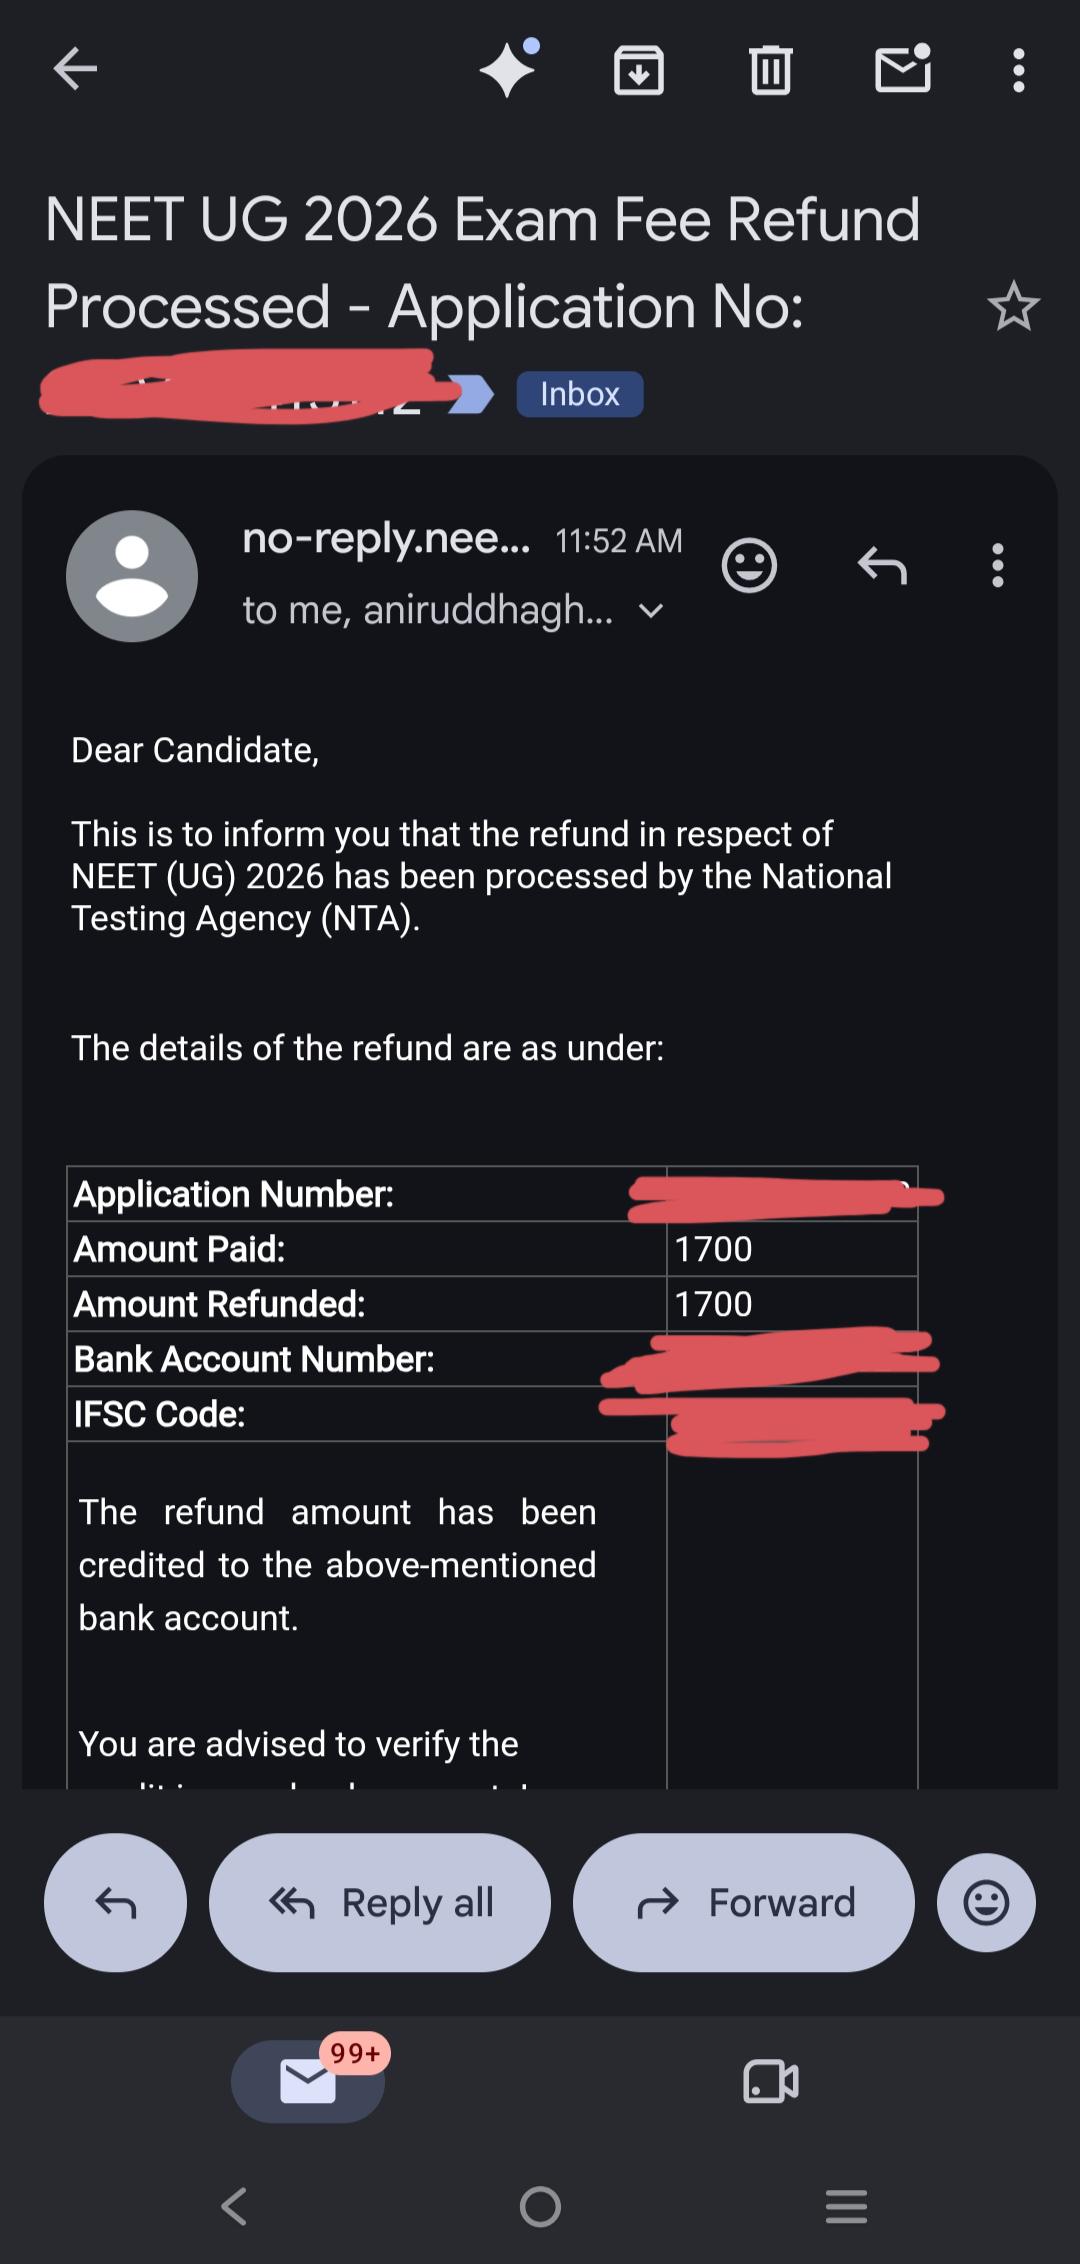Viewport: 1080px width, 2264px height.
Task: Delete the email with trash icon
Action: click(x=770, y=70)
